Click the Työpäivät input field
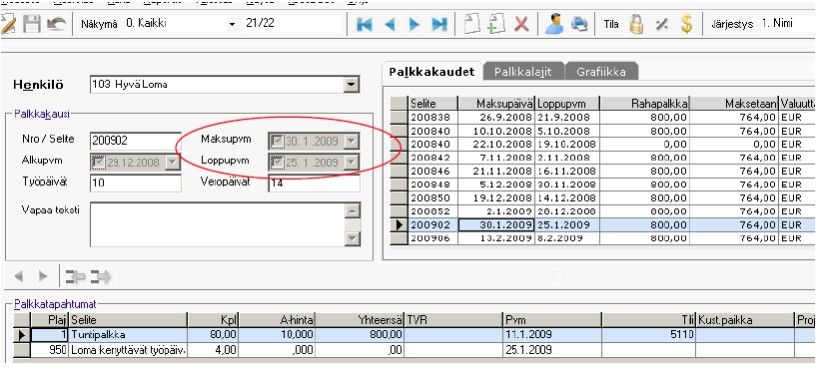This screenshot has width=817, height=368. (135, 183)
